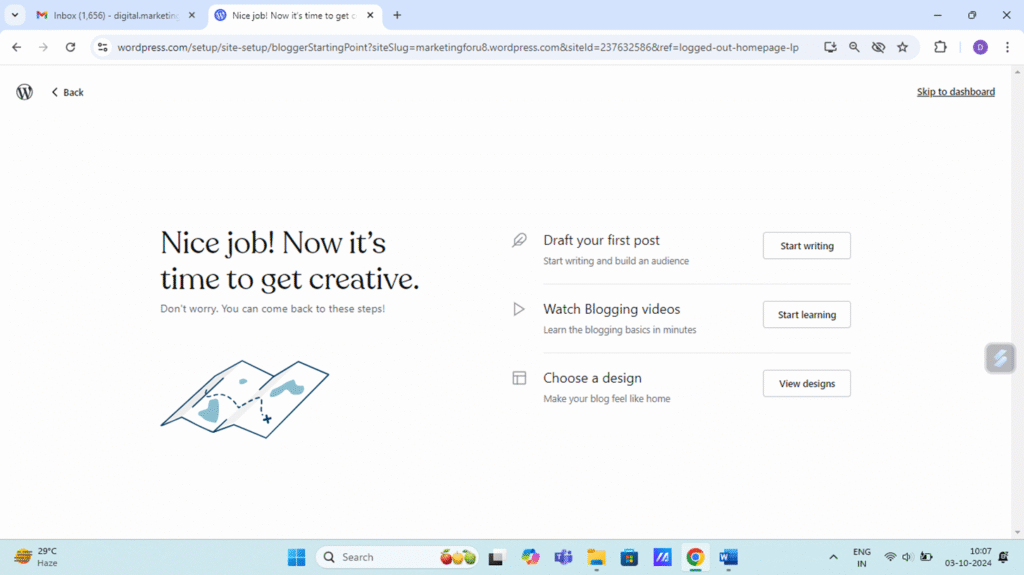Click the zoom magnifier icon in address bar
Image resolution: width=1024 pixels, height=575 pixels.
(854, 47)
